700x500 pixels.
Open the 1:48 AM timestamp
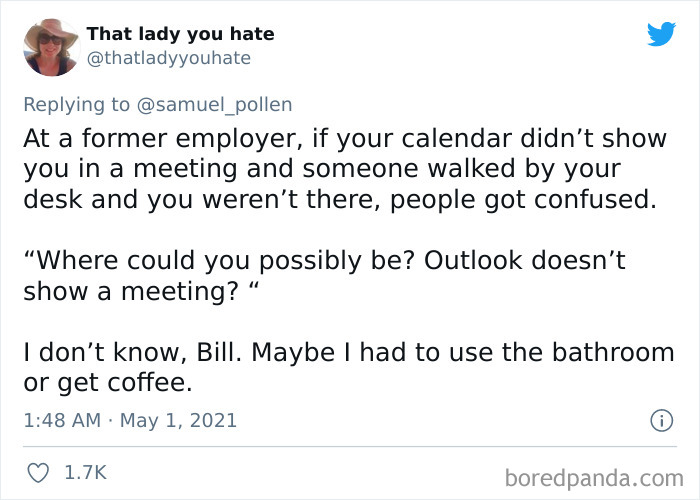62,421
